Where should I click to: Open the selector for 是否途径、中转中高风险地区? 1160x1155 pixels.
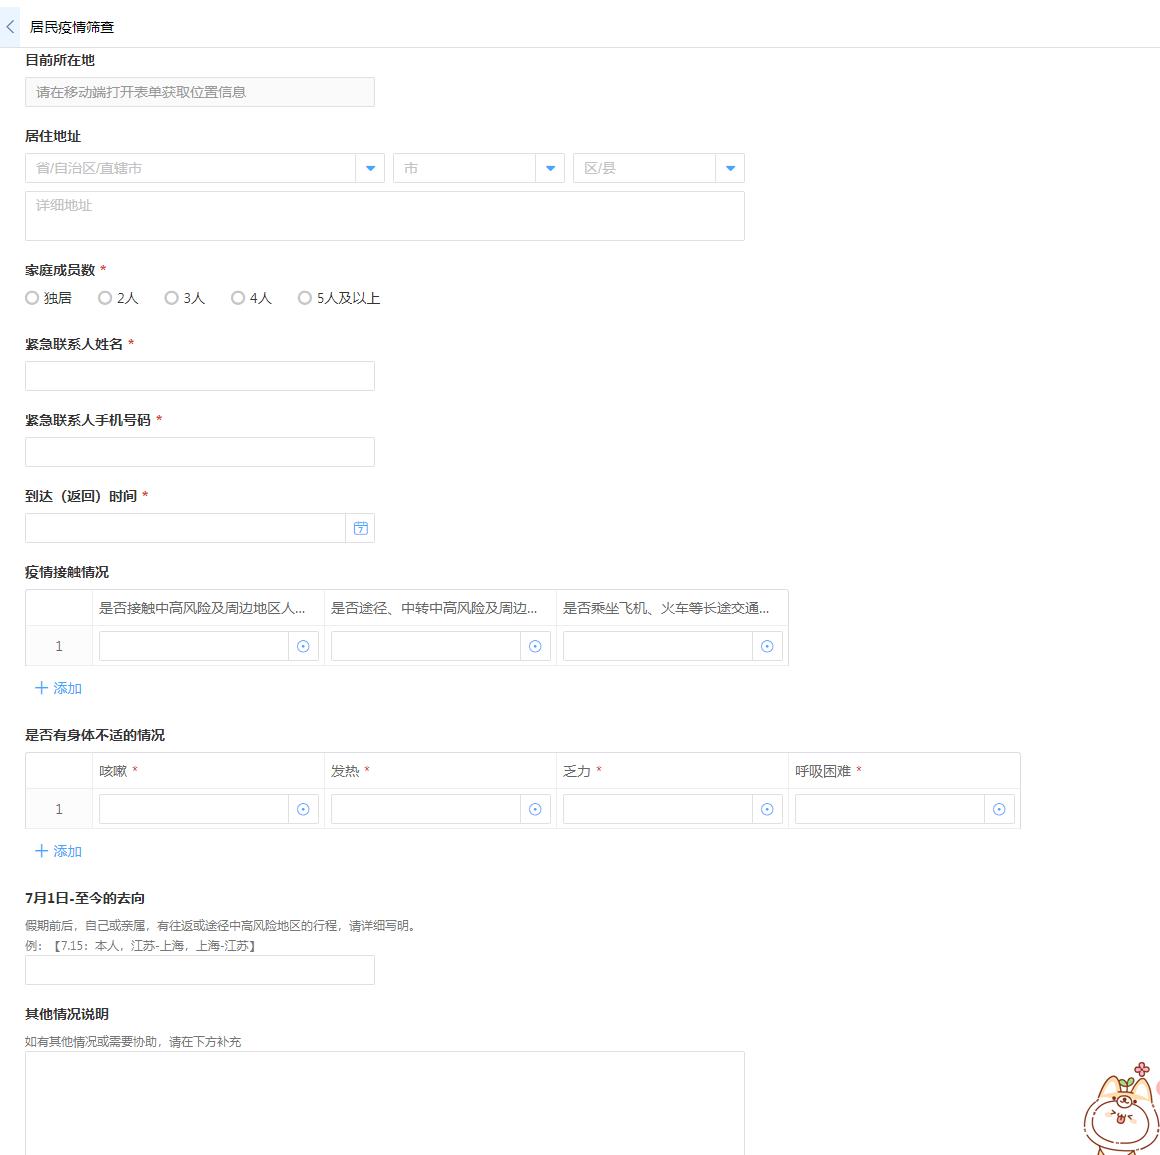(x=535, y=646)
